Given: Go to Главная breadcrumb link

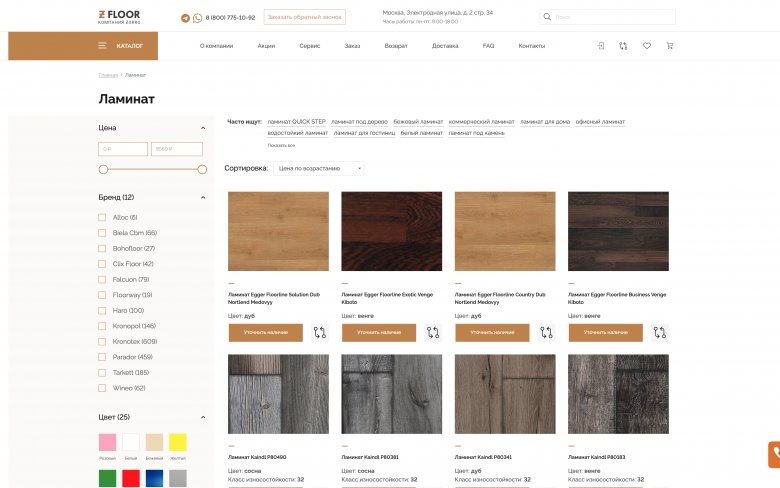Looking at the screenshot, I should (x=108, y=75).
